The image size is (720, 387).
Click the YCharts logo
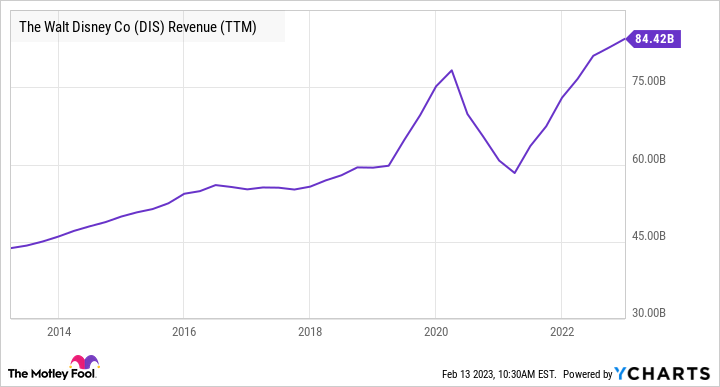click(x=663, y=374)
